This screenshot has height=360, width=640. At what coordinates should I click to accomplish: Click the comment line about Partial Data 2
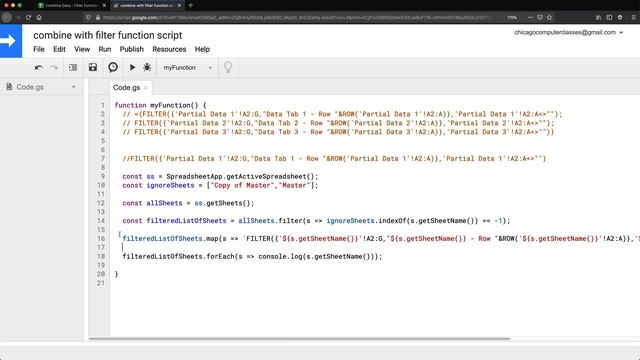click(x=338, y=123)
